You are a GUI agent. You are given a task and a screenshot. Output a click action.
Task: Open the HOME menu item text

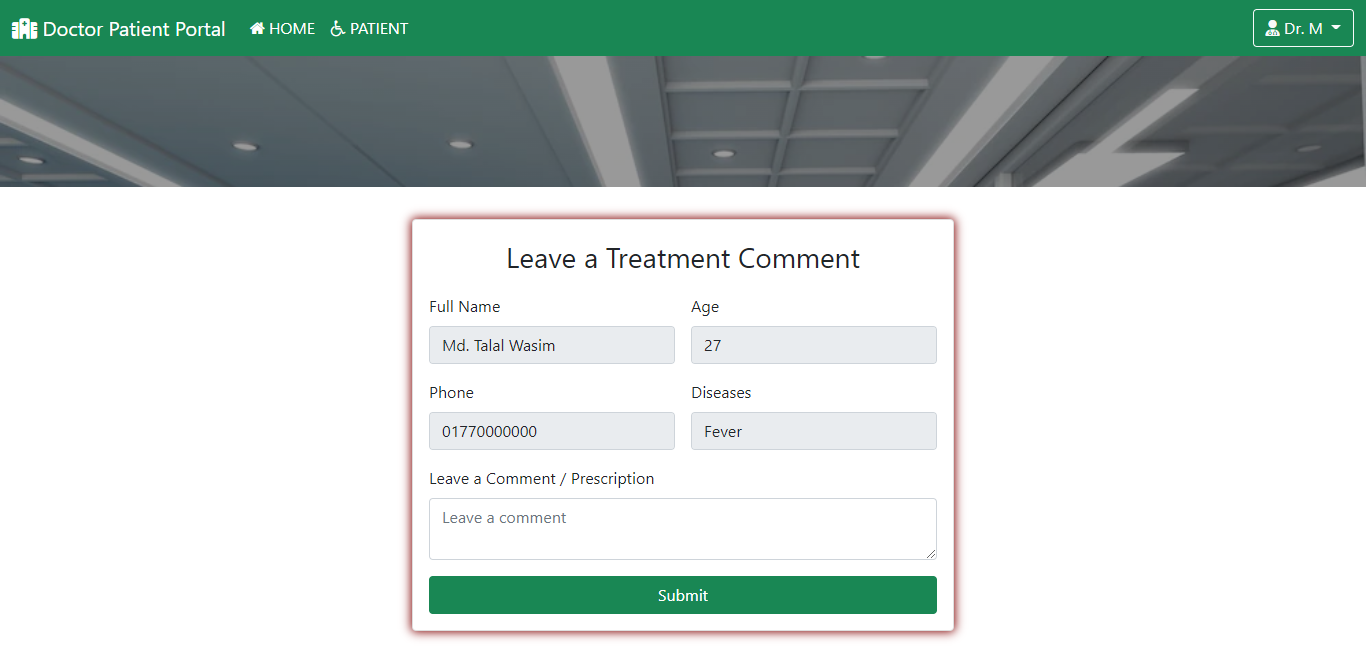tap(292, 29)
